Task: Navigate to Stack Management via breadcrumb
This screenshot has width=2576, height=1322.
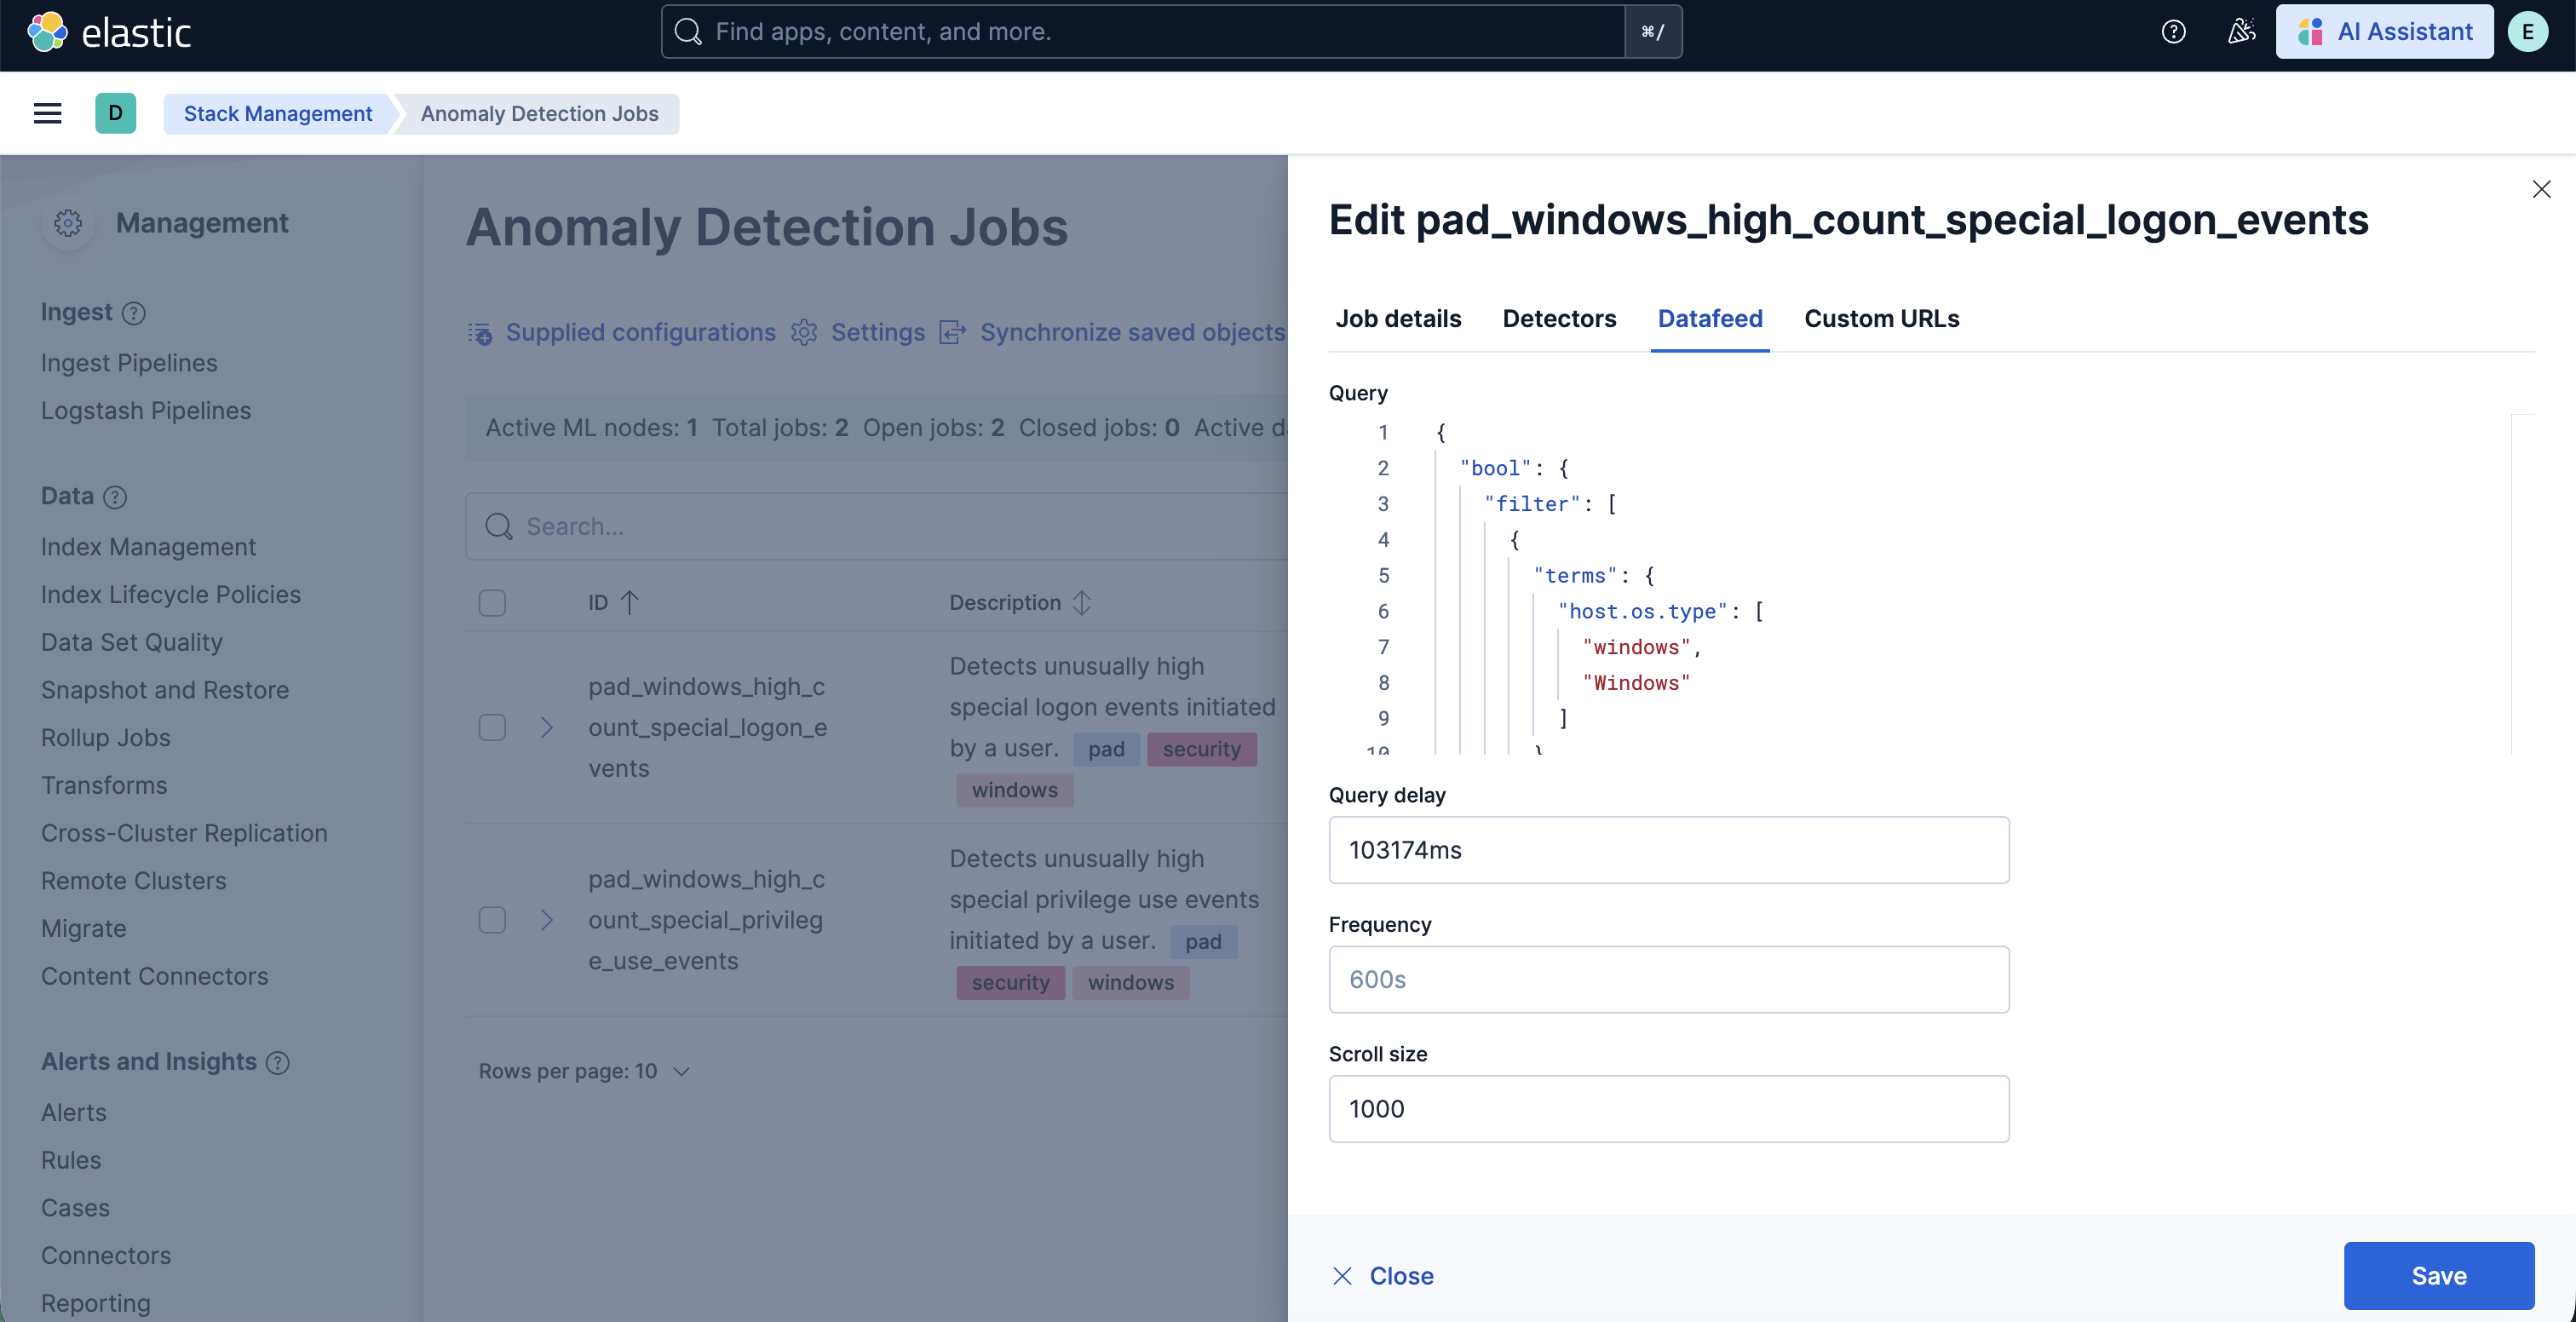Action: click(276, 113)
